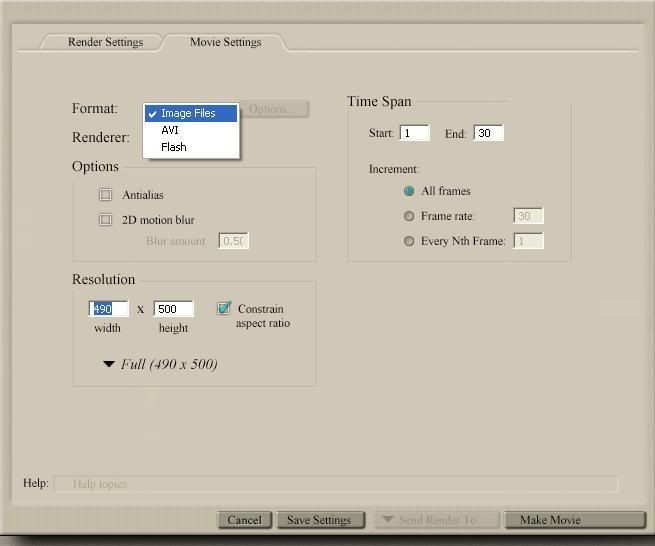Select AVI in the Format dropdown
Image resolution: width=655 pixels, height=546 pixels.
pos(170,130)
